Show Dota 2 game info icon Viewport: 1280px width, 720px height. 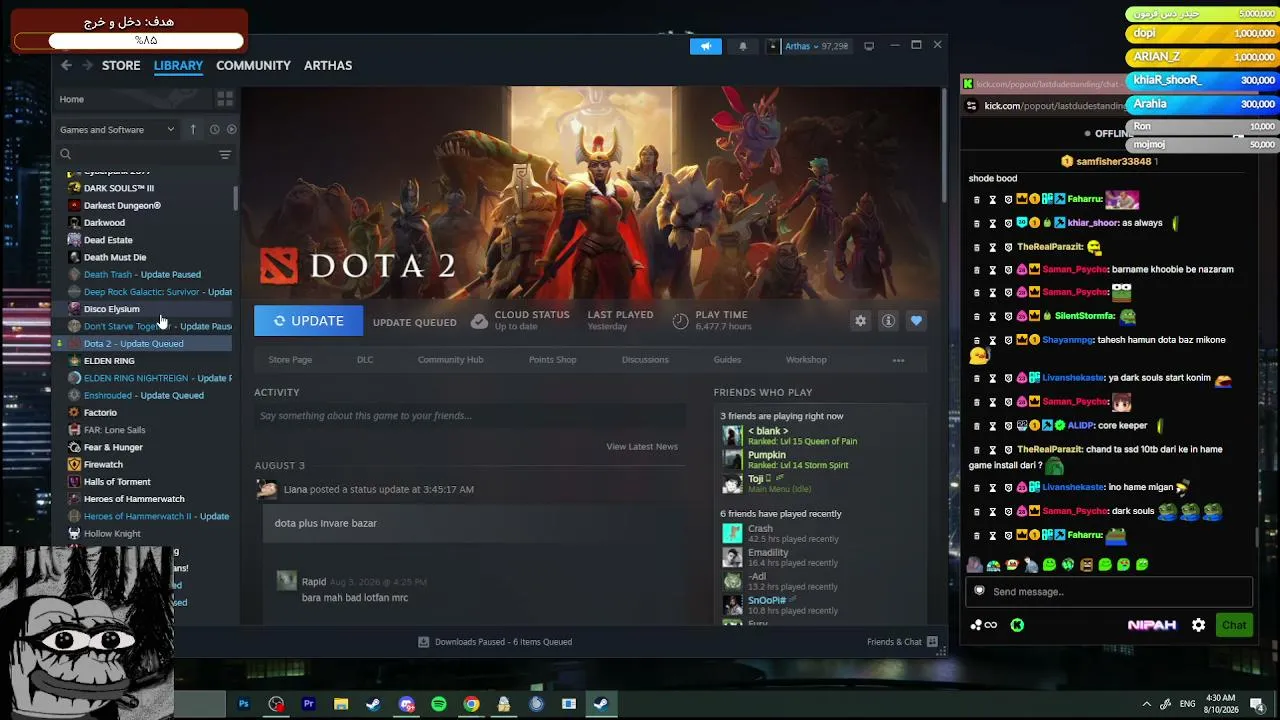pos(888,321)
